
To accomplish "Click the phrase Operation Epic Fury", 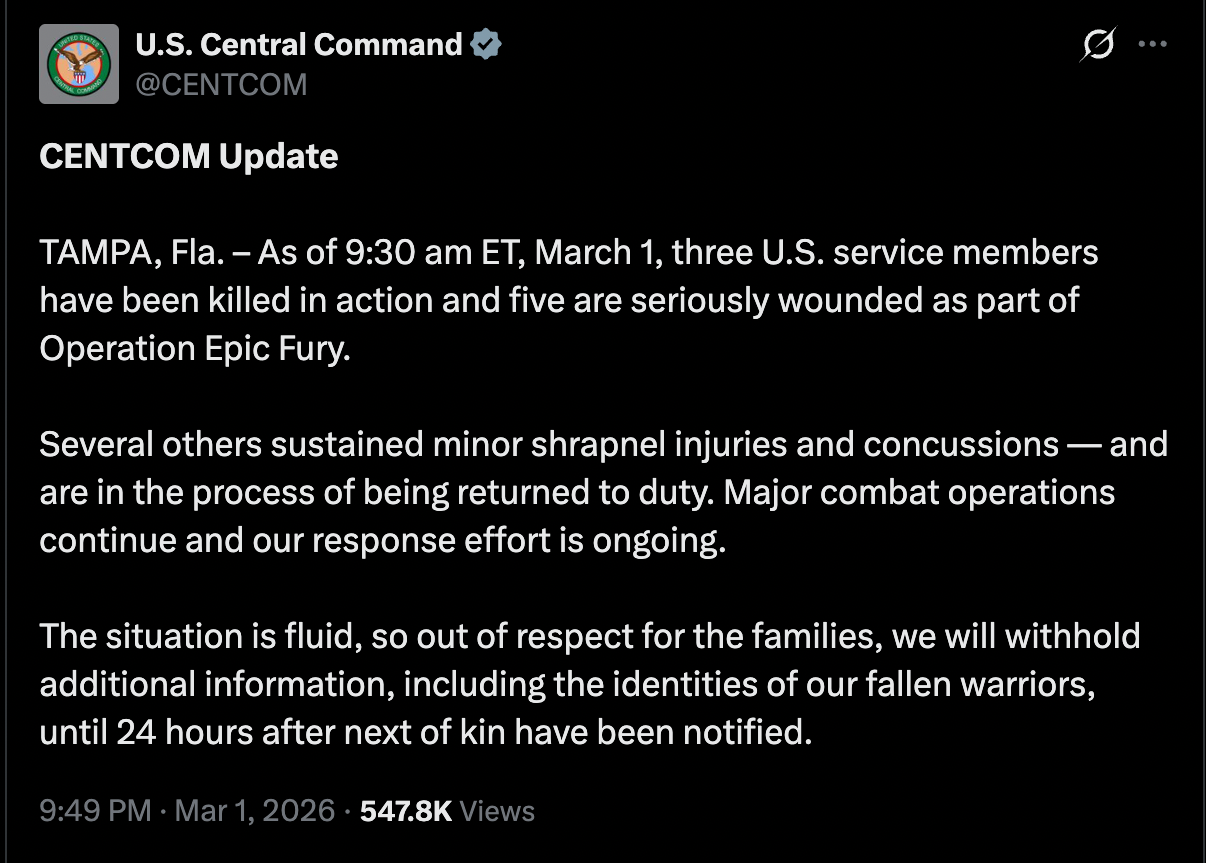I will click(x=195, y=349).
